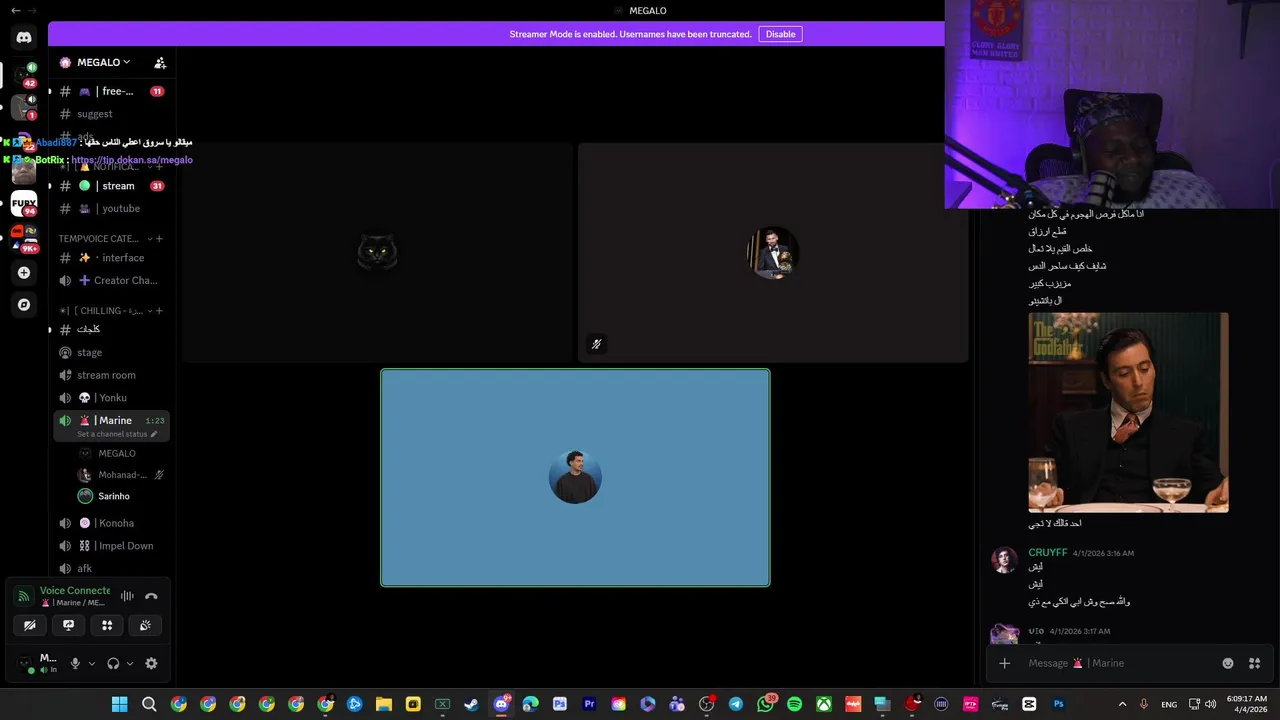Join the Creator Cha... voice channel
This screenshot has height=720, width=1280.
coord(111,280)
